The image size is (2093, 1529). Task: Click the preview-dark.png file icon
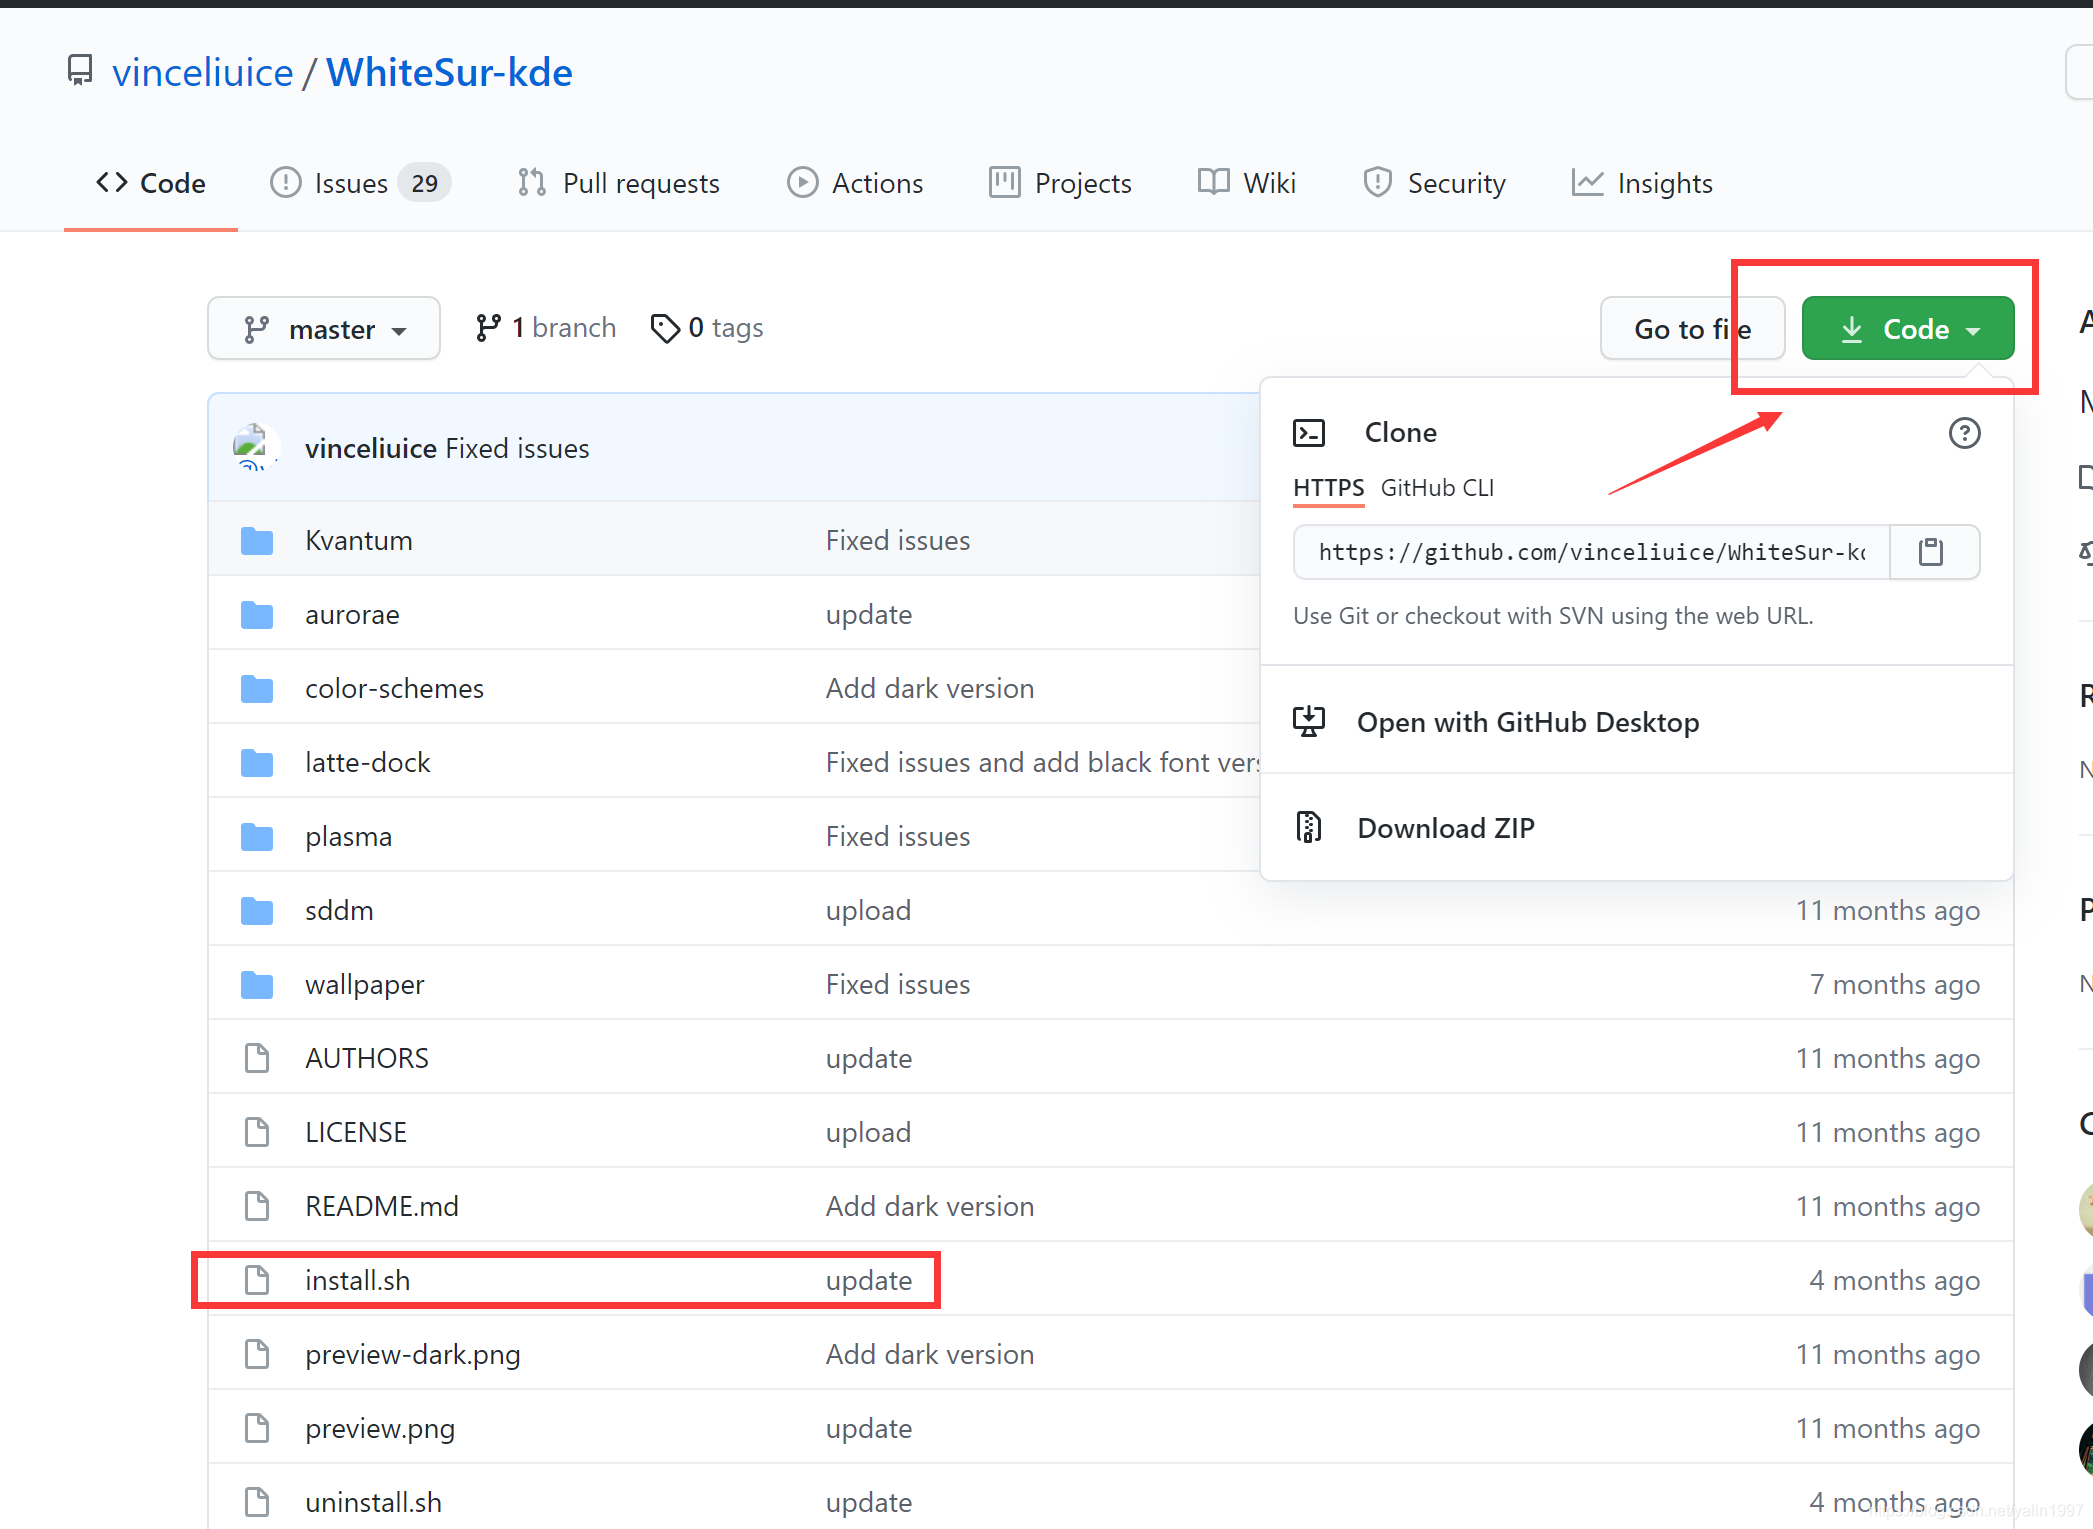point(257,1354)
